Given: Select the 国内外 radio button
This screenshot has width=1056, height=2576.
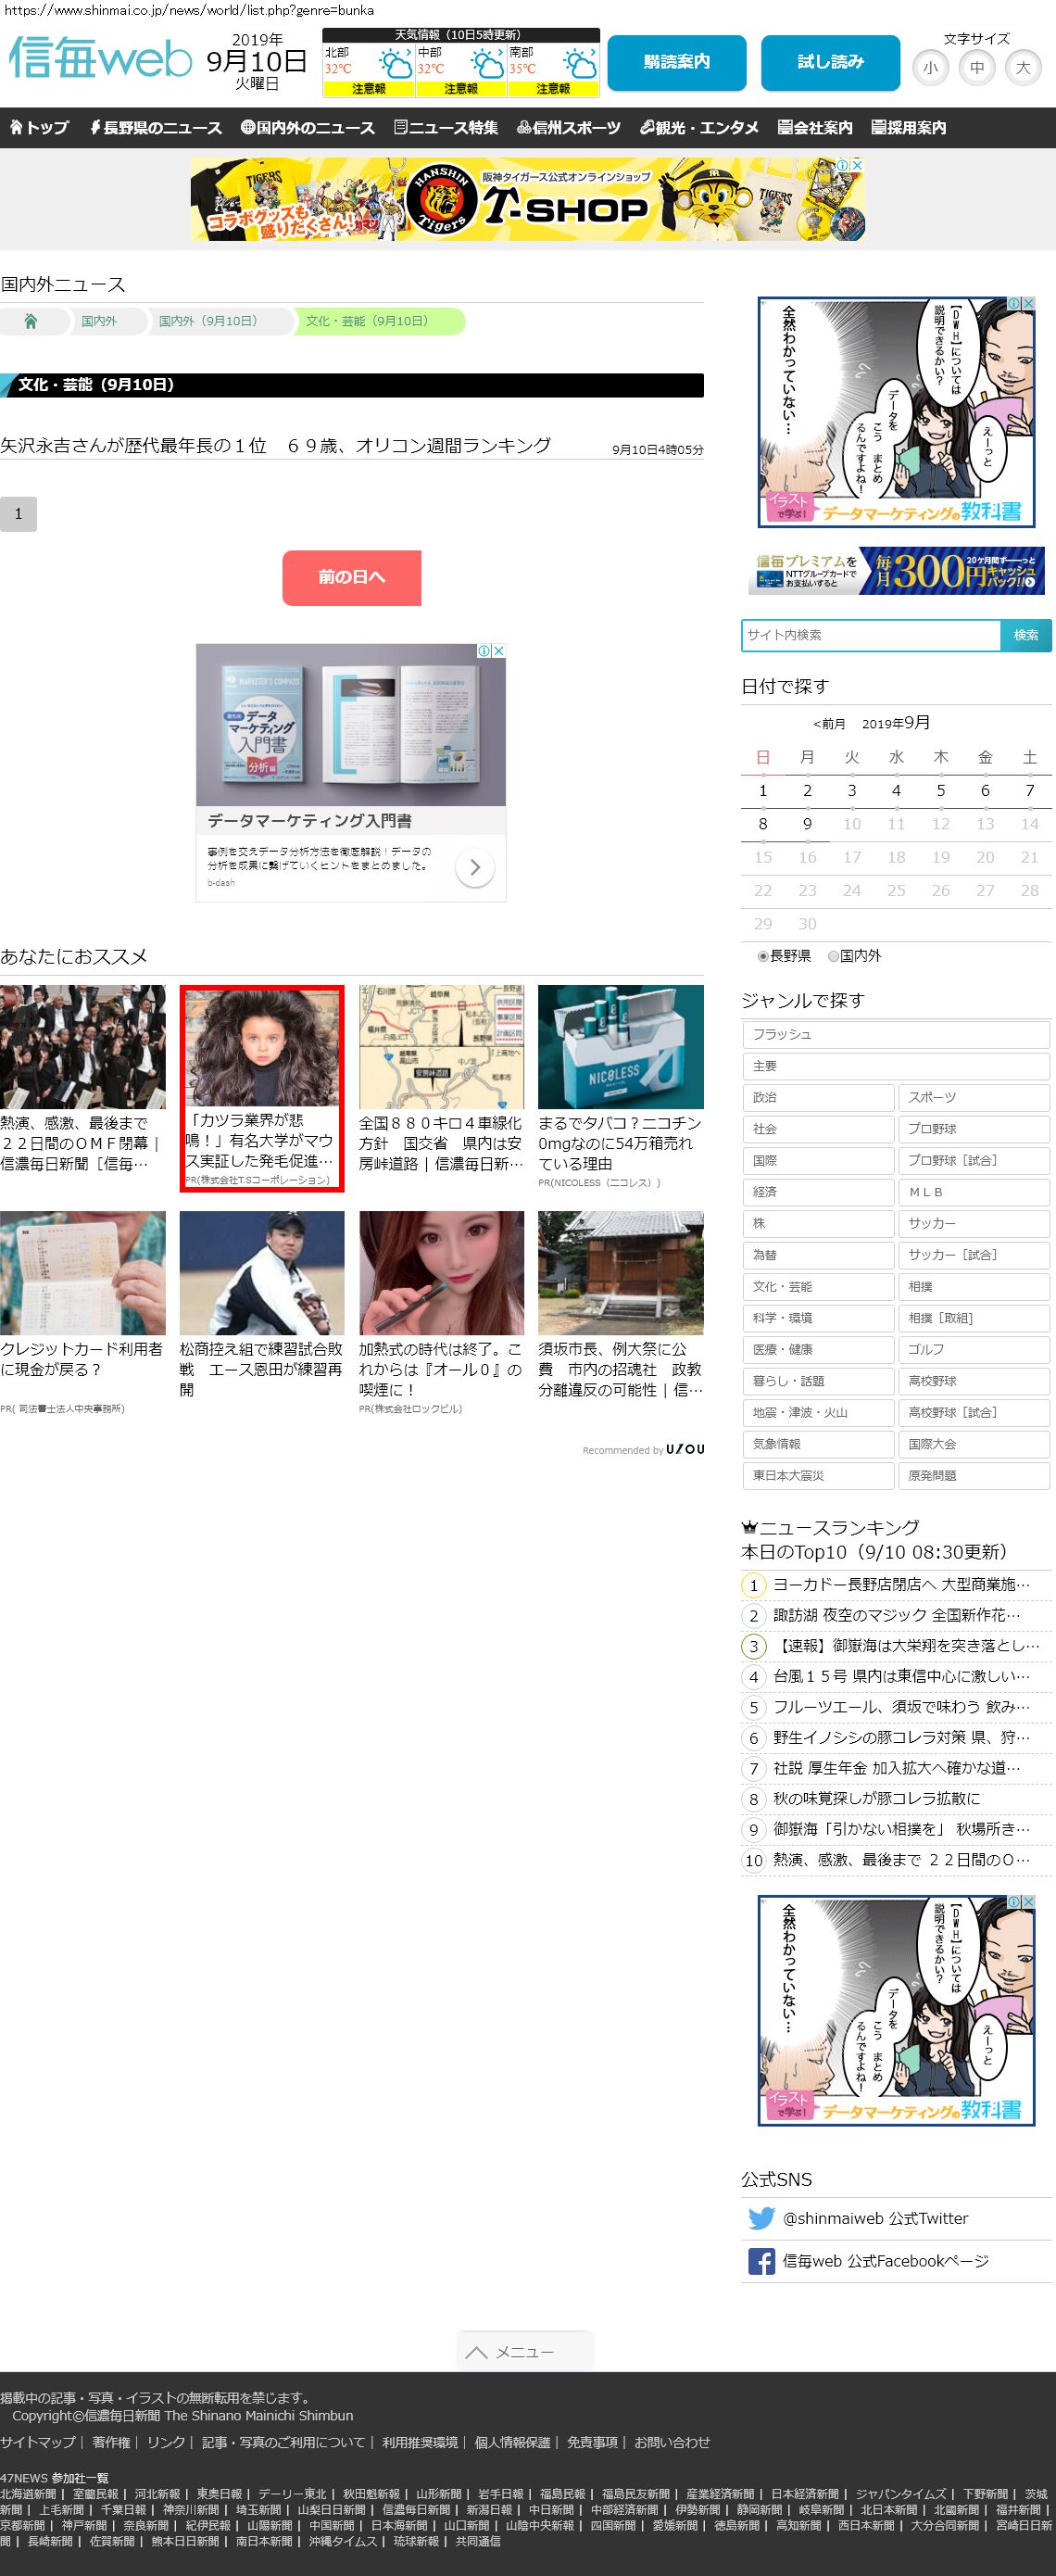Looking at the screenshot, I should pos(833,956).
